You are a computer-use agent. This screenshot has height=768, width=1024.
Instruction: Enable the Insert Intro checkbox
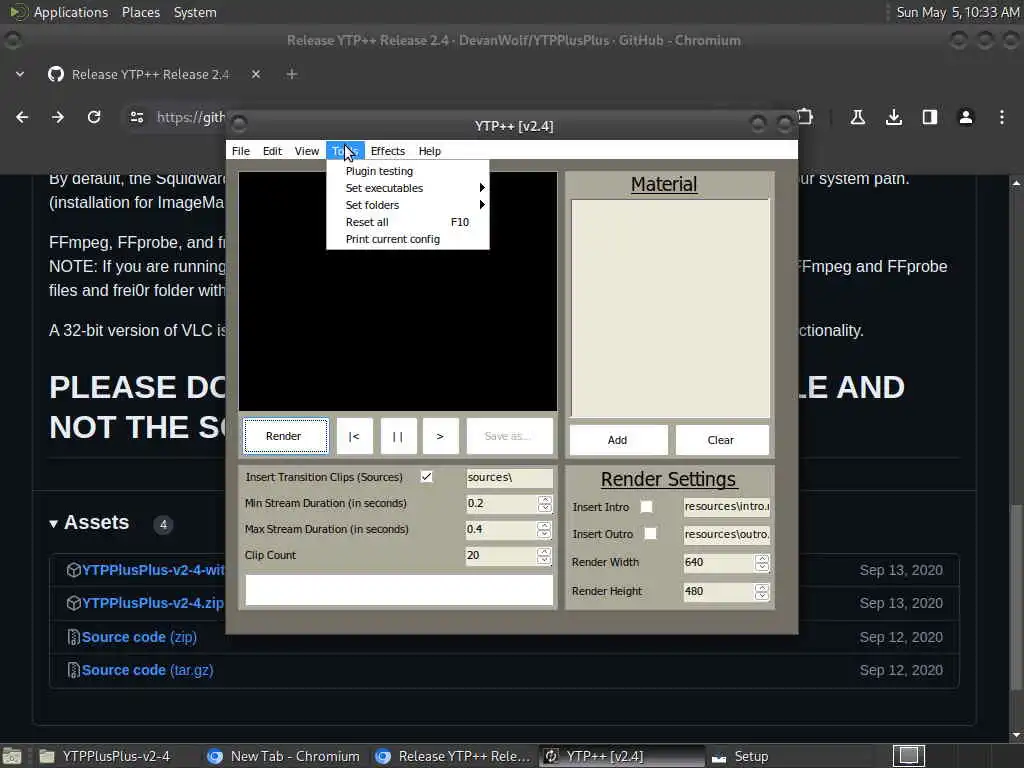click(x=647, y=507)
